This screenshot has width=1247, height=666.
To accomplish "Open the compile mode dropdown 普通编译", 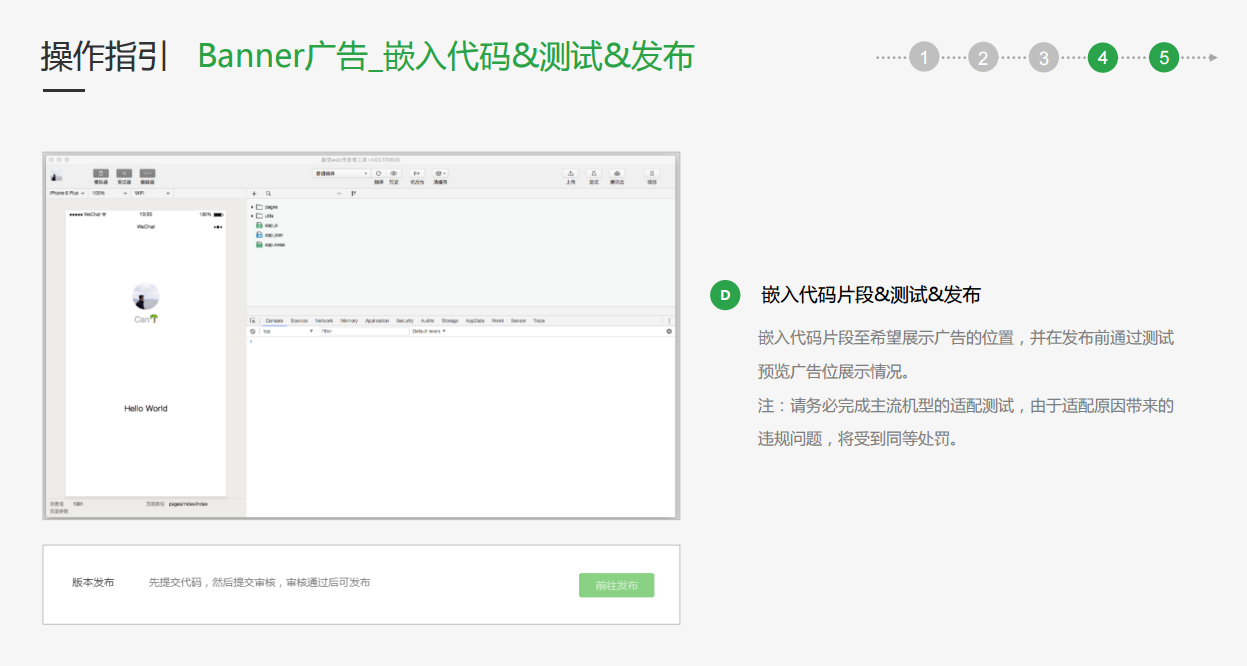I will click(341, 173).
